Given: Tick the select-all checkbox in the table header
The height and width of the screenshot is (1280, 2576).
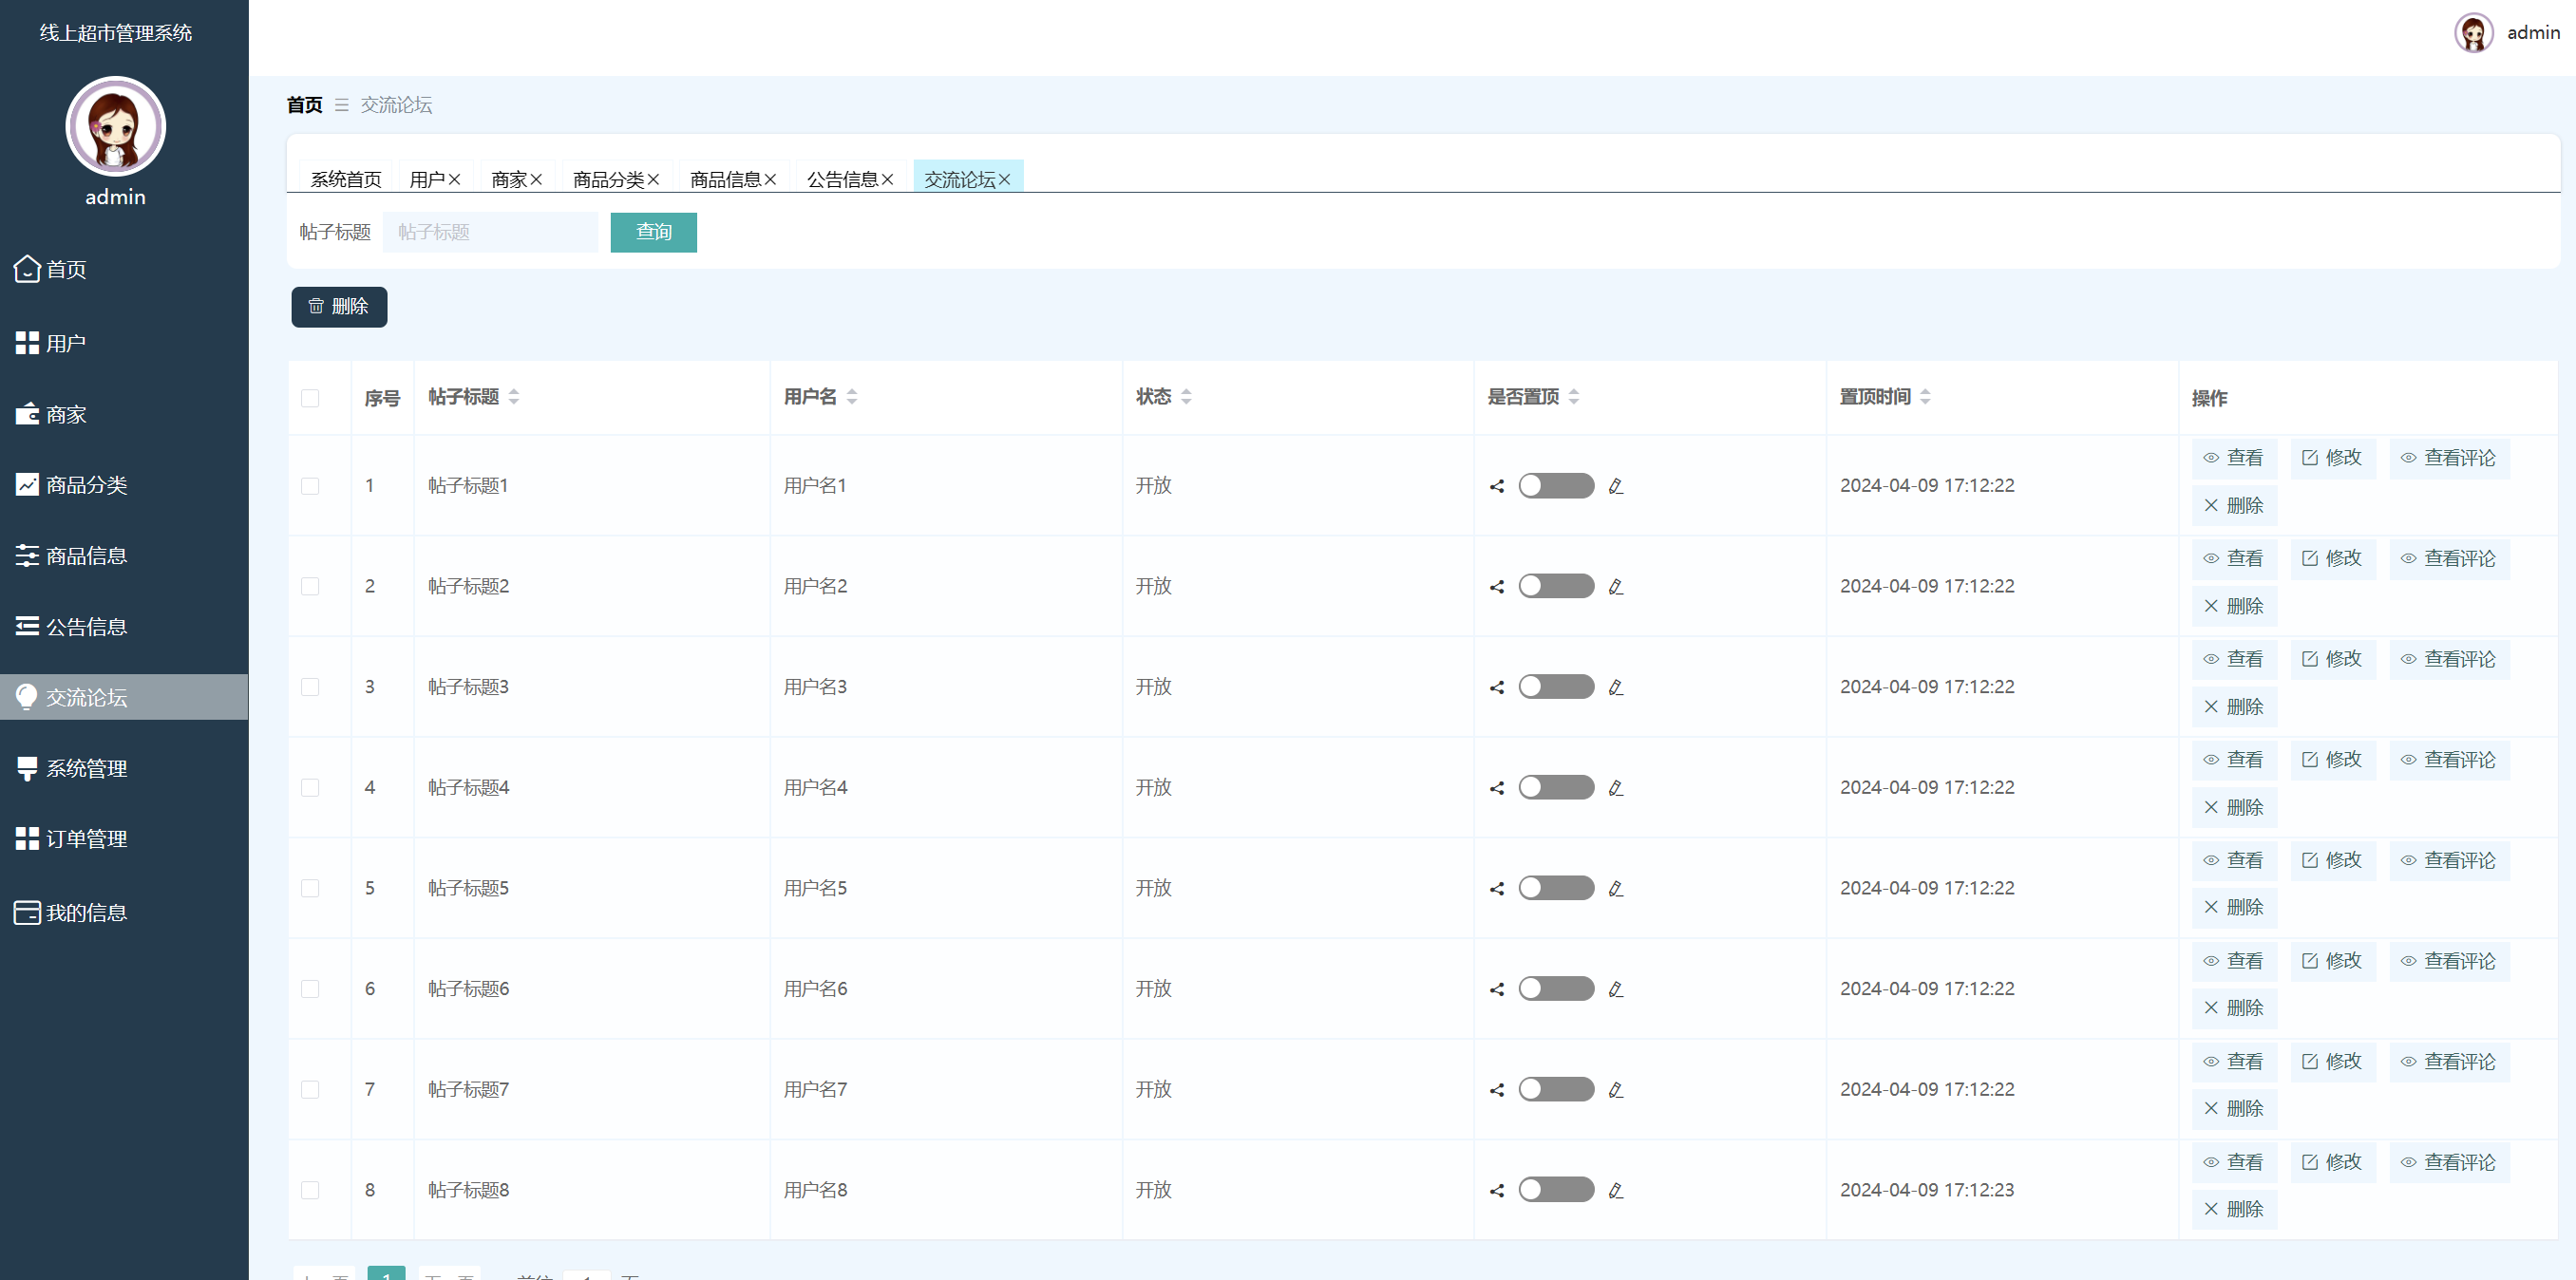Looking at the screenshot, I should [x=310, y=398].
